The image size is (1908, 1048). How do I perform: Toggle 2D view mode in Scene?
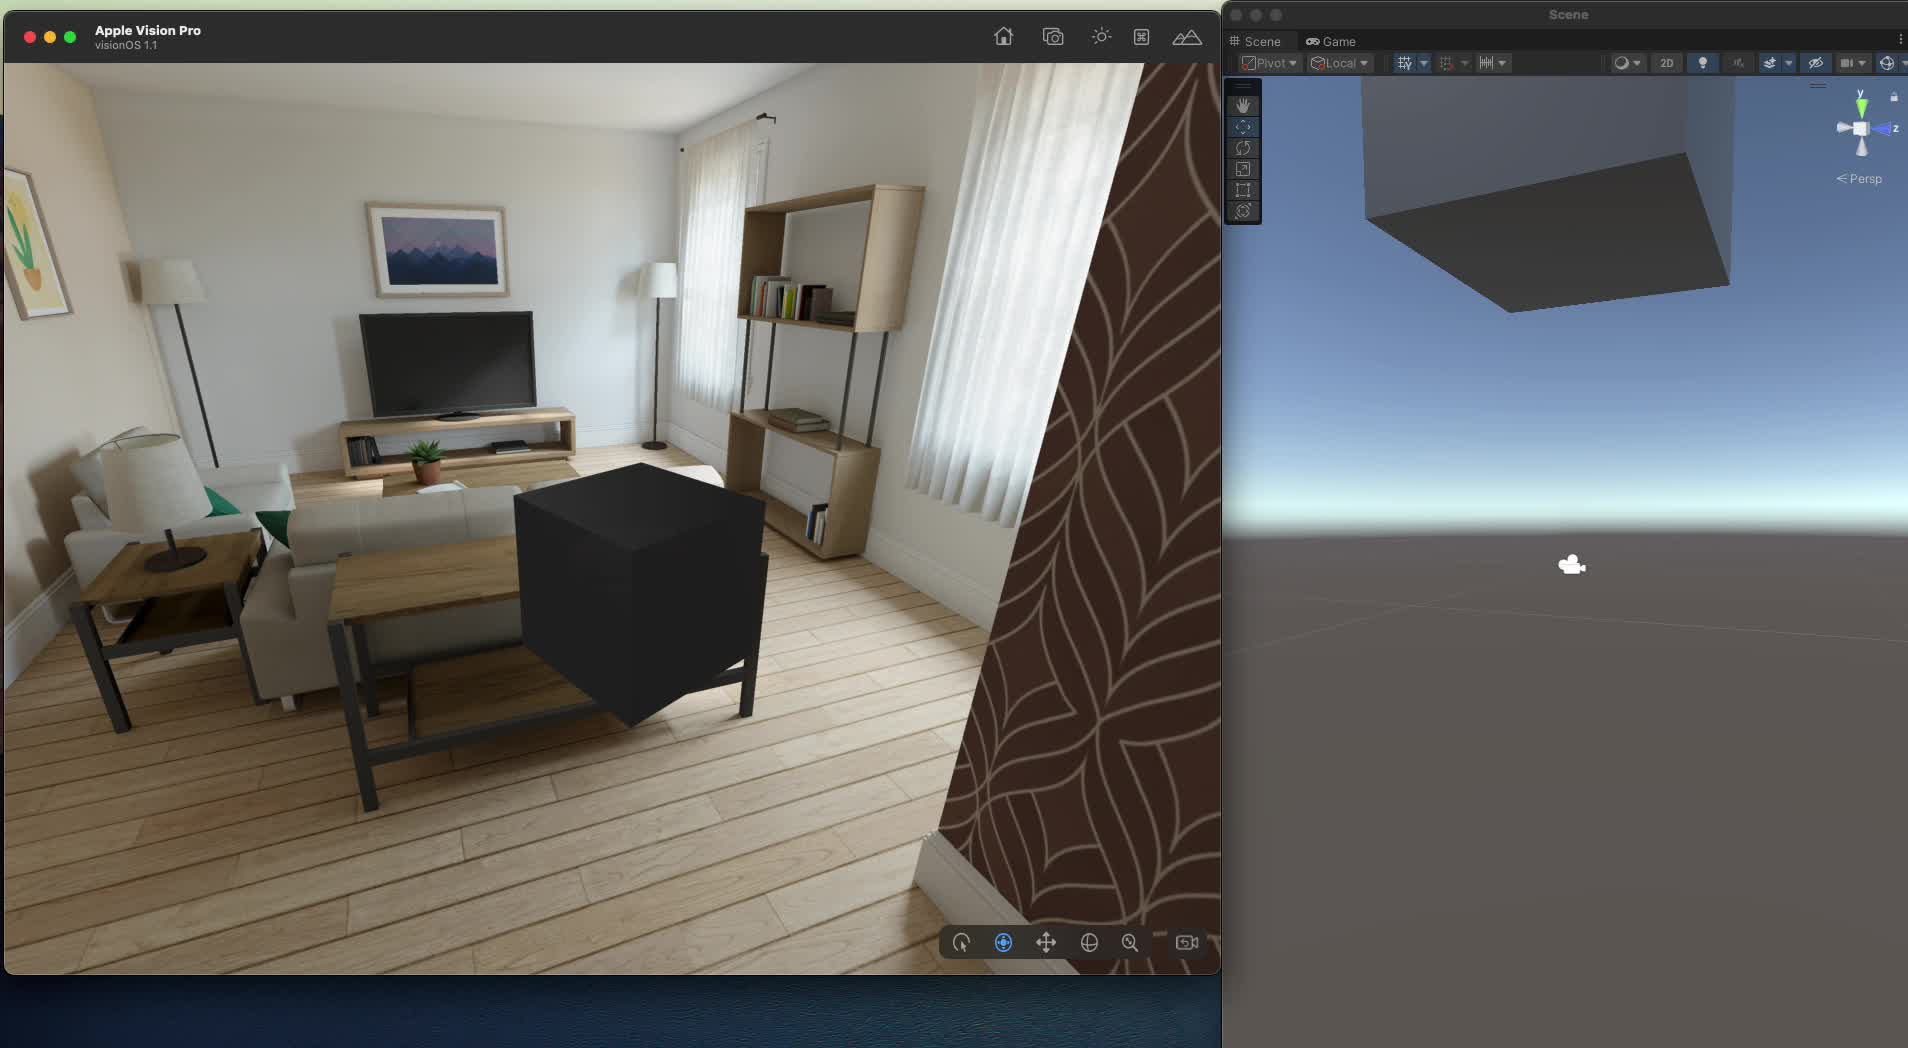[x=1666, y=63]
